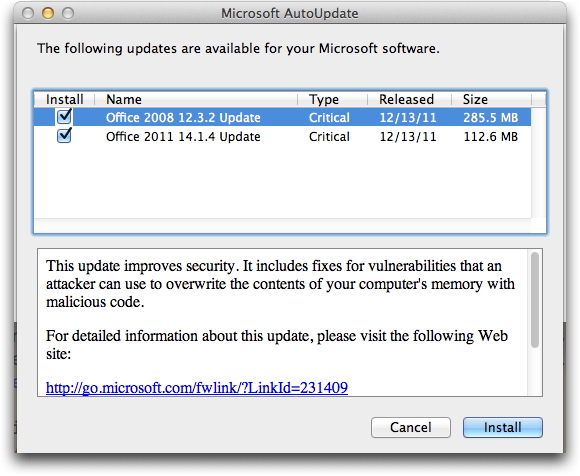Screen dimensions: 580x476
Task: Click the 285.5 MB size cell
Action: click(490, 118)
